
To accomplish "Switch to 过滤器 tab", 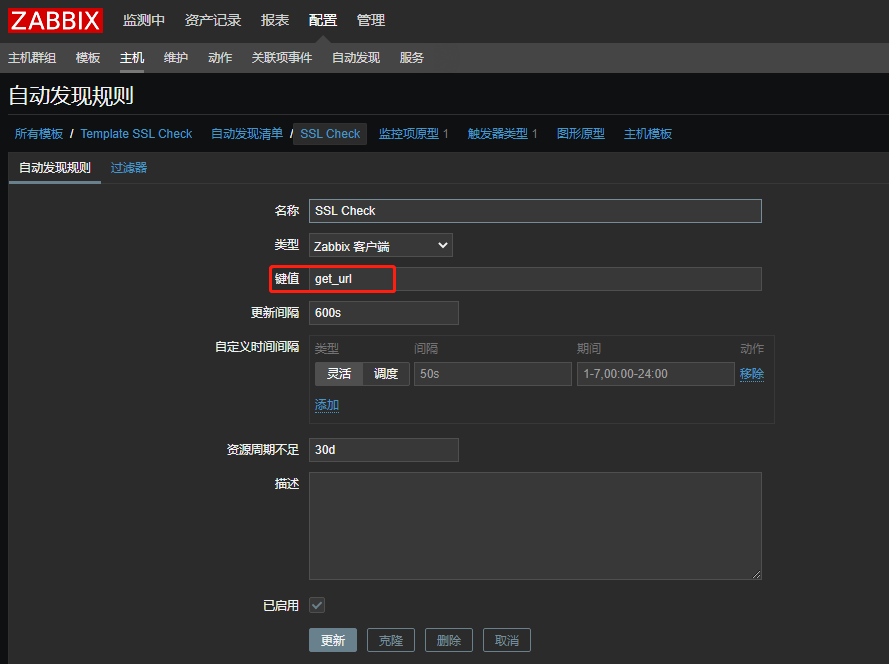I will coord(129,168).
